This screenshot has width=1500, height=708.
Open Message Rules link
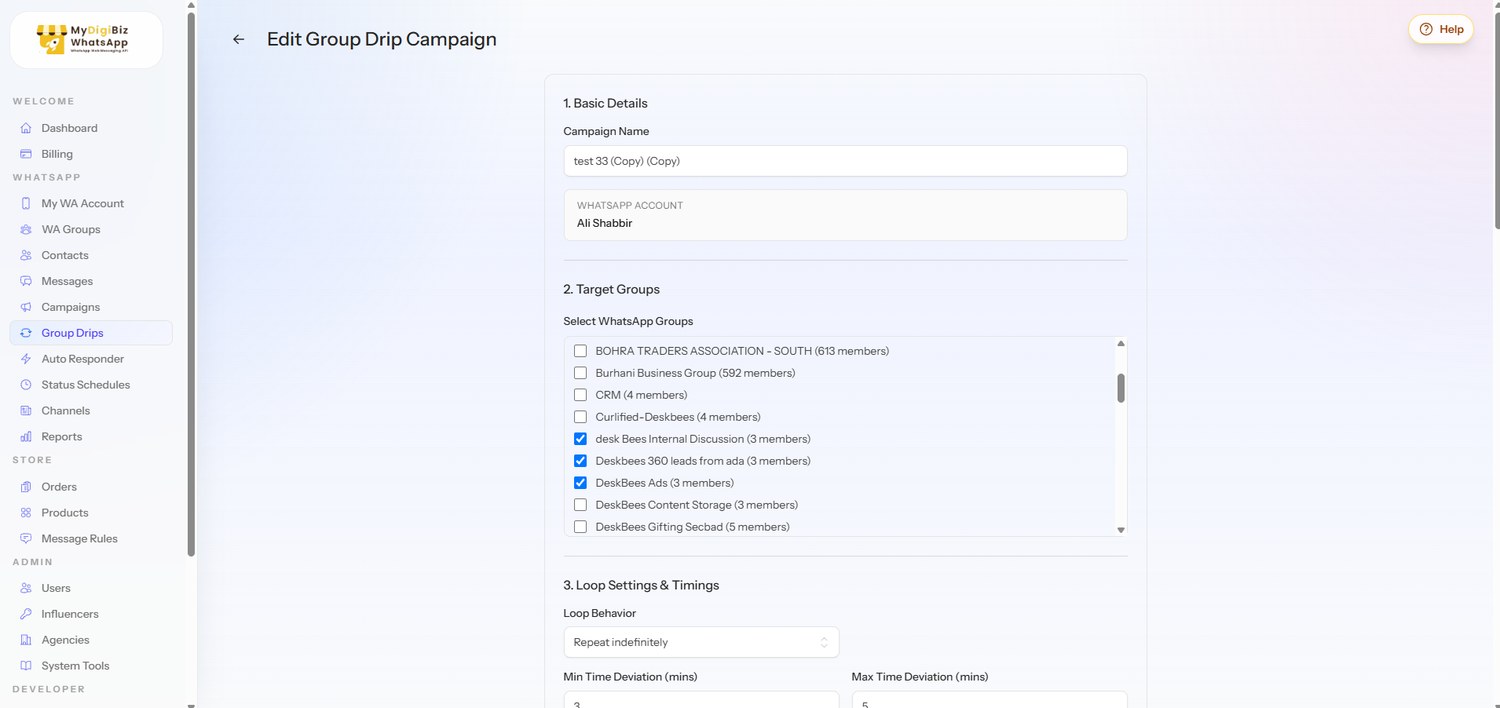pyautogui.click(x=91, y=539)
